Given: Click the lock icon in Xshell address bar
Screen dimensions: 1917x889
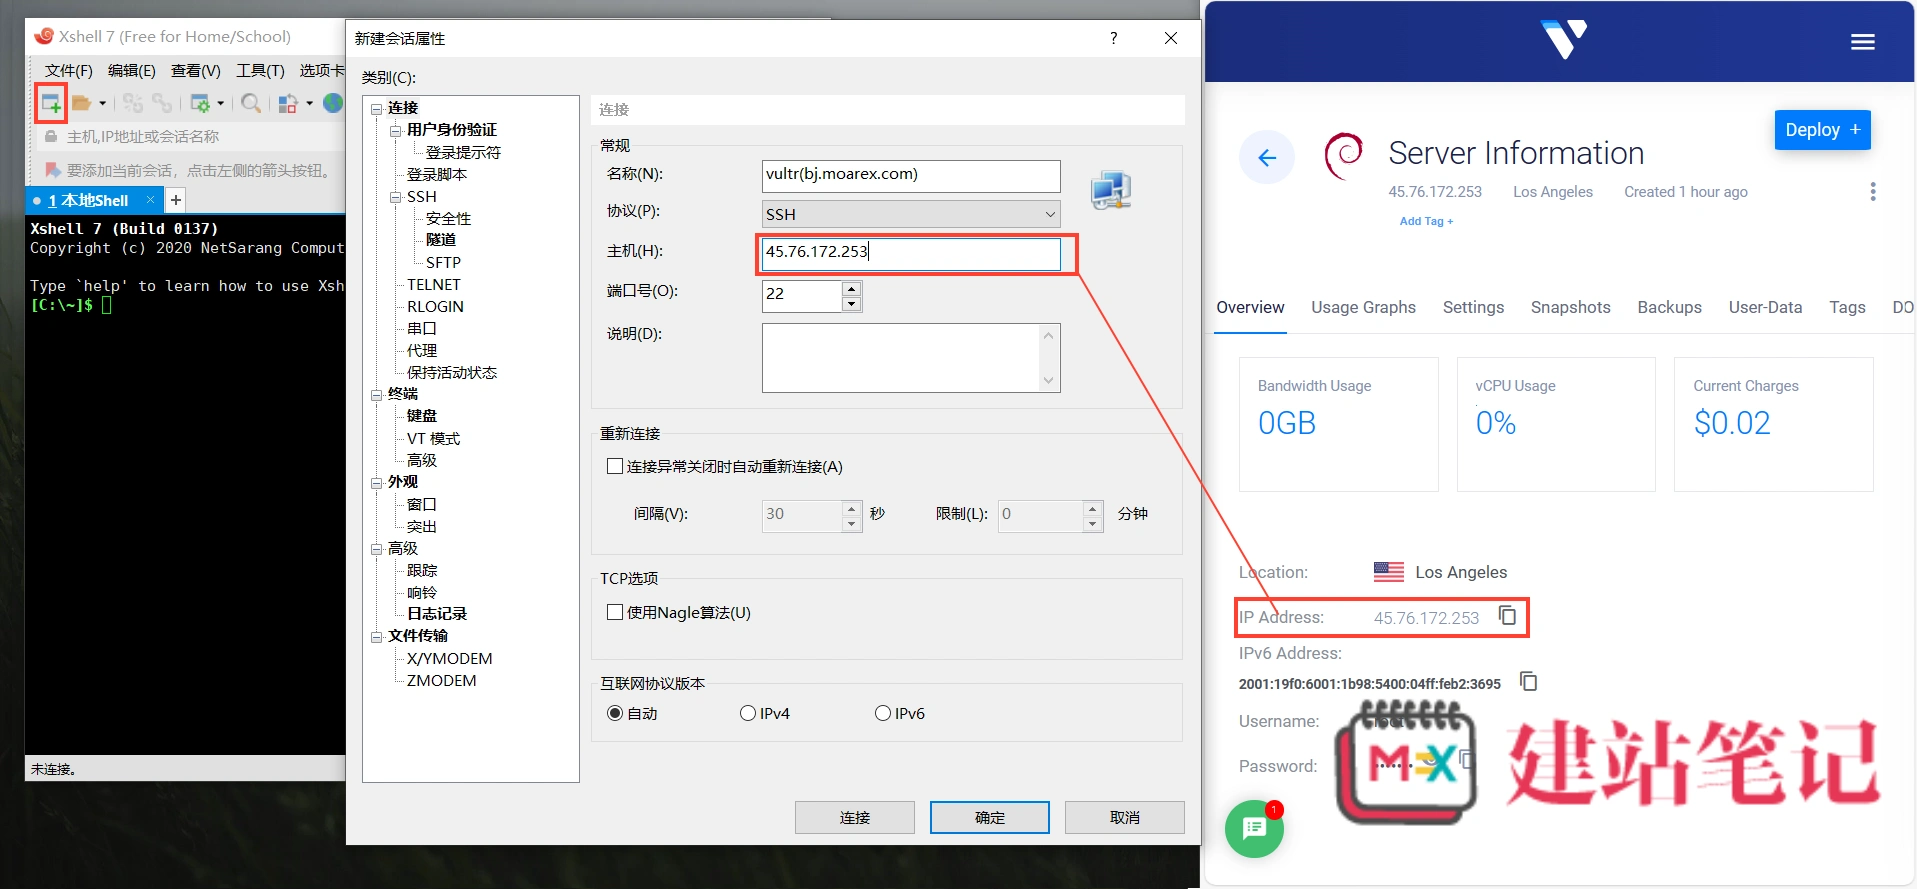Looking at the screenshot, I should (x=51, y=136).
